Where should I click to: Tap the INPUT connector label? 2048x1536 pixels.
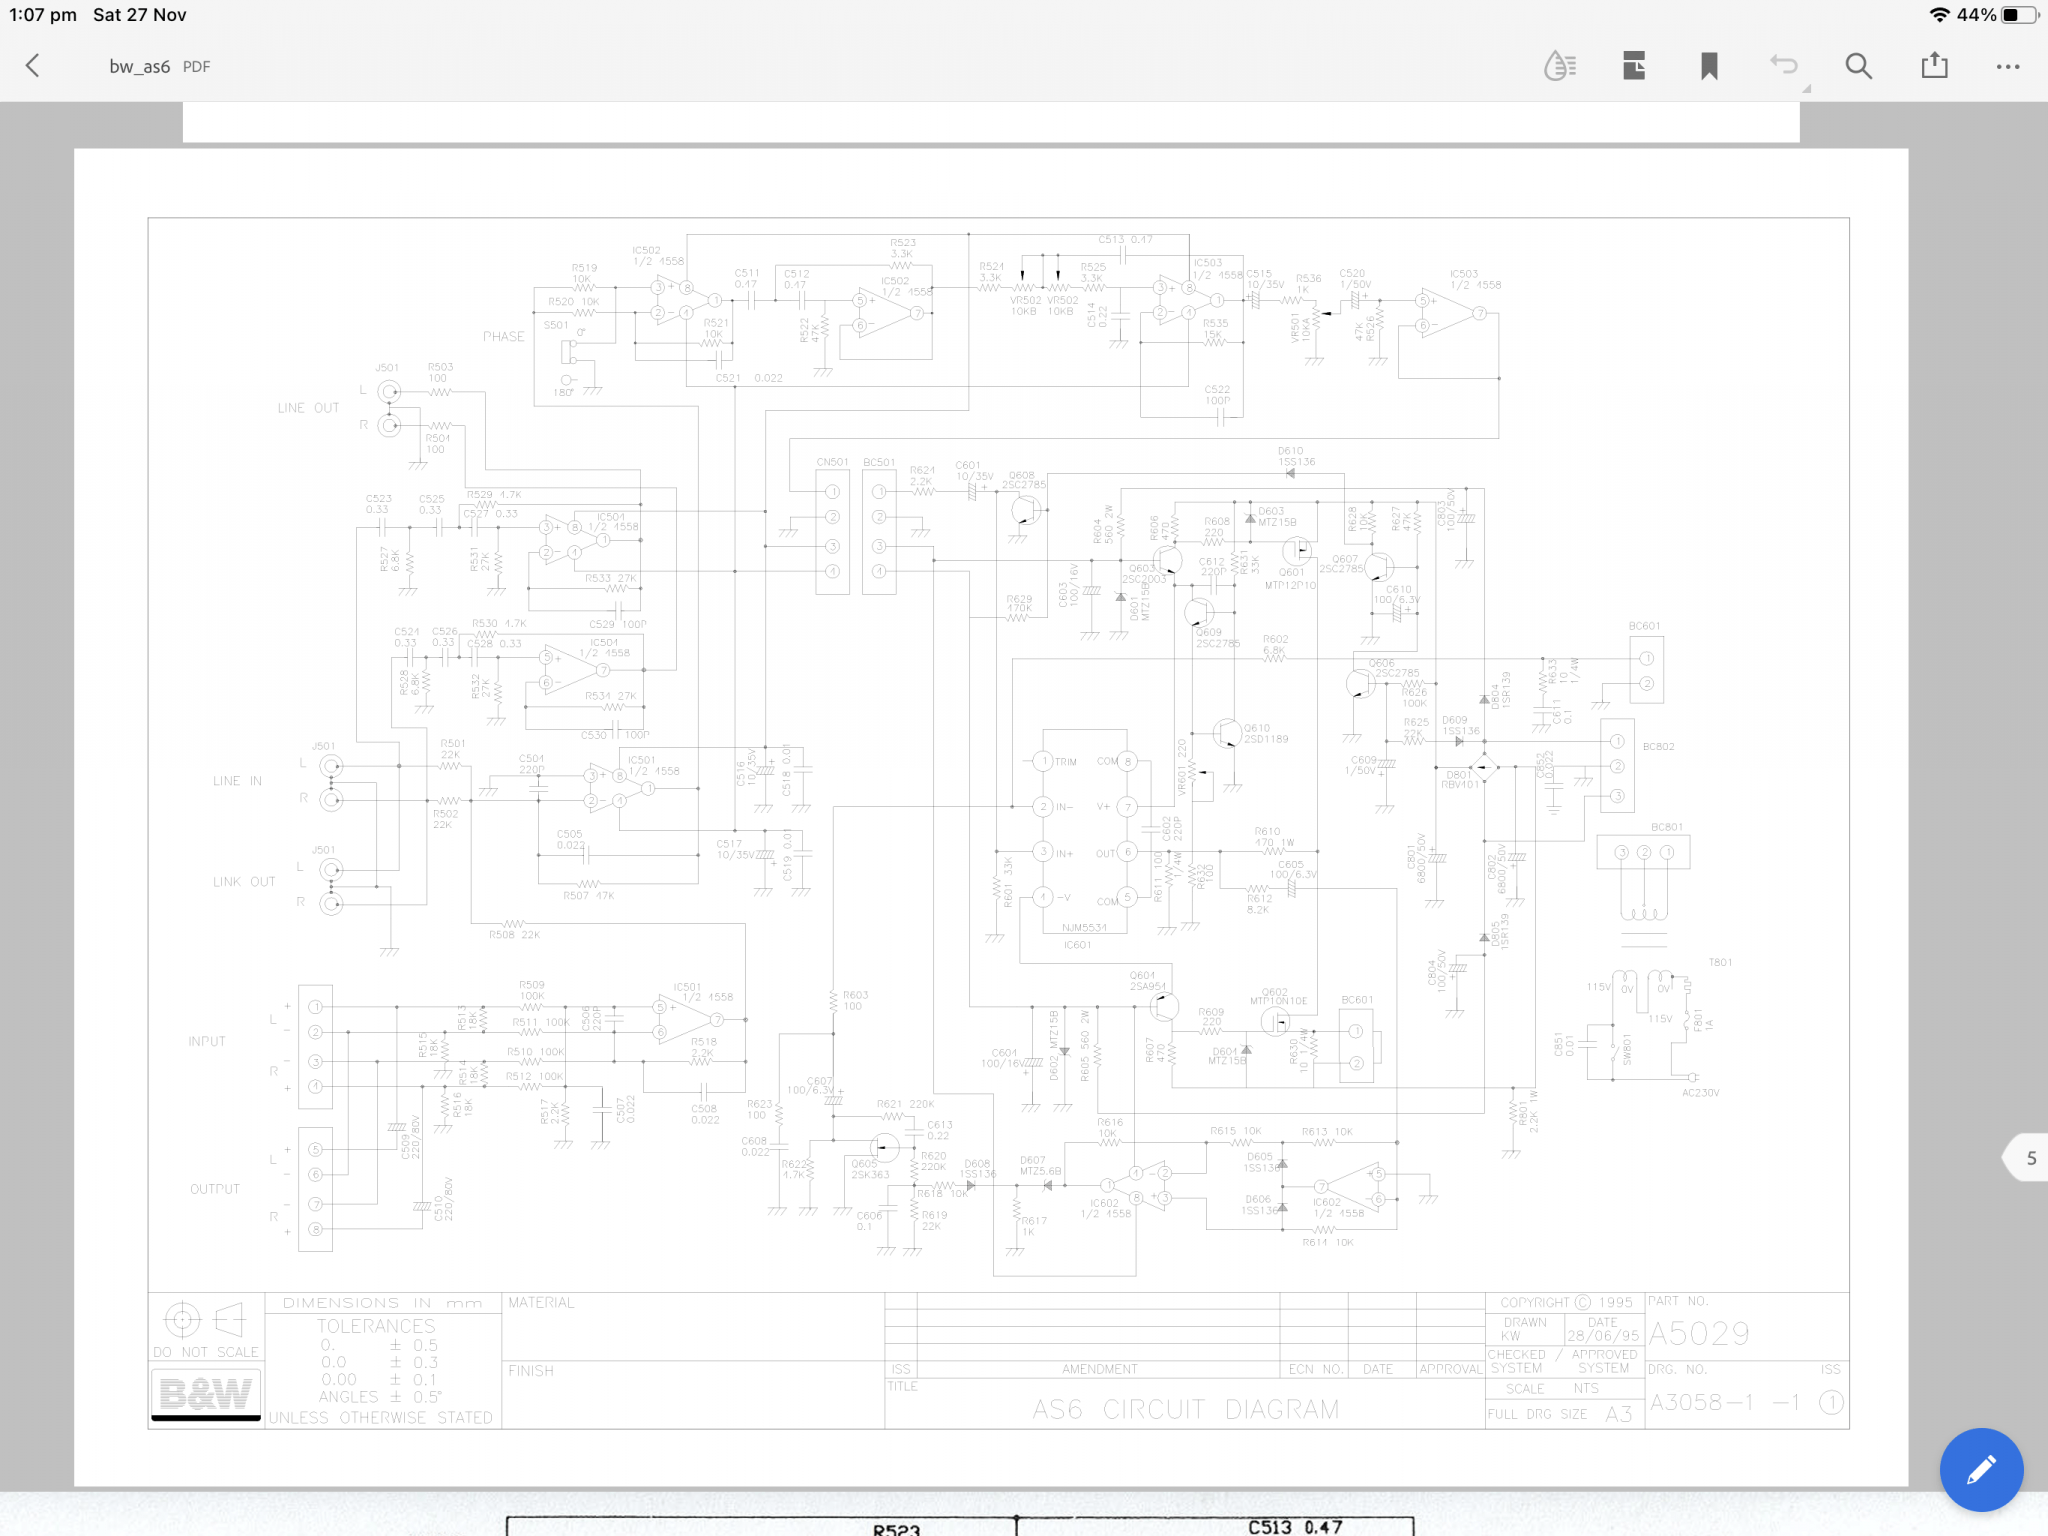coord(207,1041)
